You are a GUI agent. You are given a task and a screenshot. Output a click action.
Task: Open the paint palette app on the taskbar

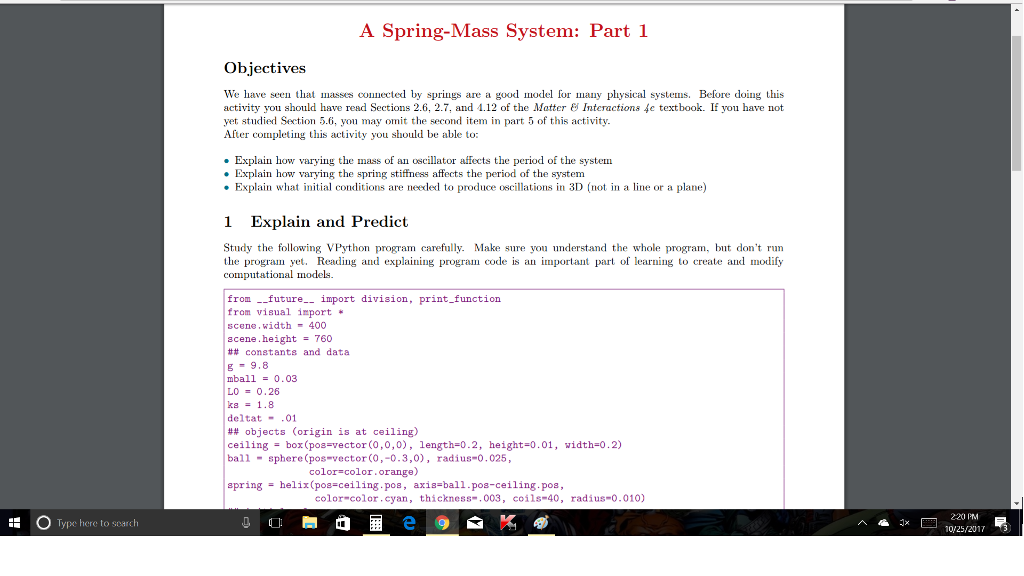539,522
